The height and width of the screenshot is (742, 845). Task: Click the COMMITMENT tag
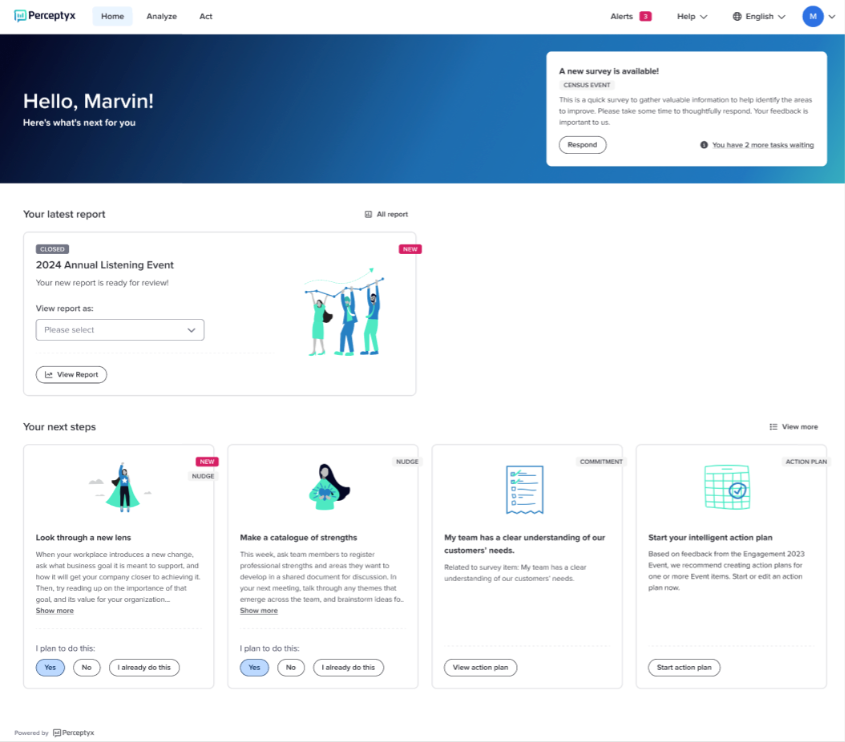click(x=601, y=462)
